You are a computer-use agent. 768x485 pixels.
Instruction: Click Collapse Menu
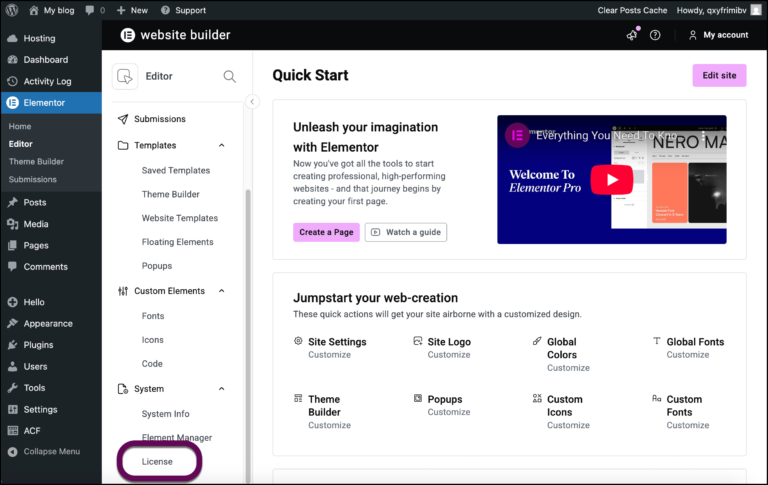pyautogui.click(x=44, y=452)
